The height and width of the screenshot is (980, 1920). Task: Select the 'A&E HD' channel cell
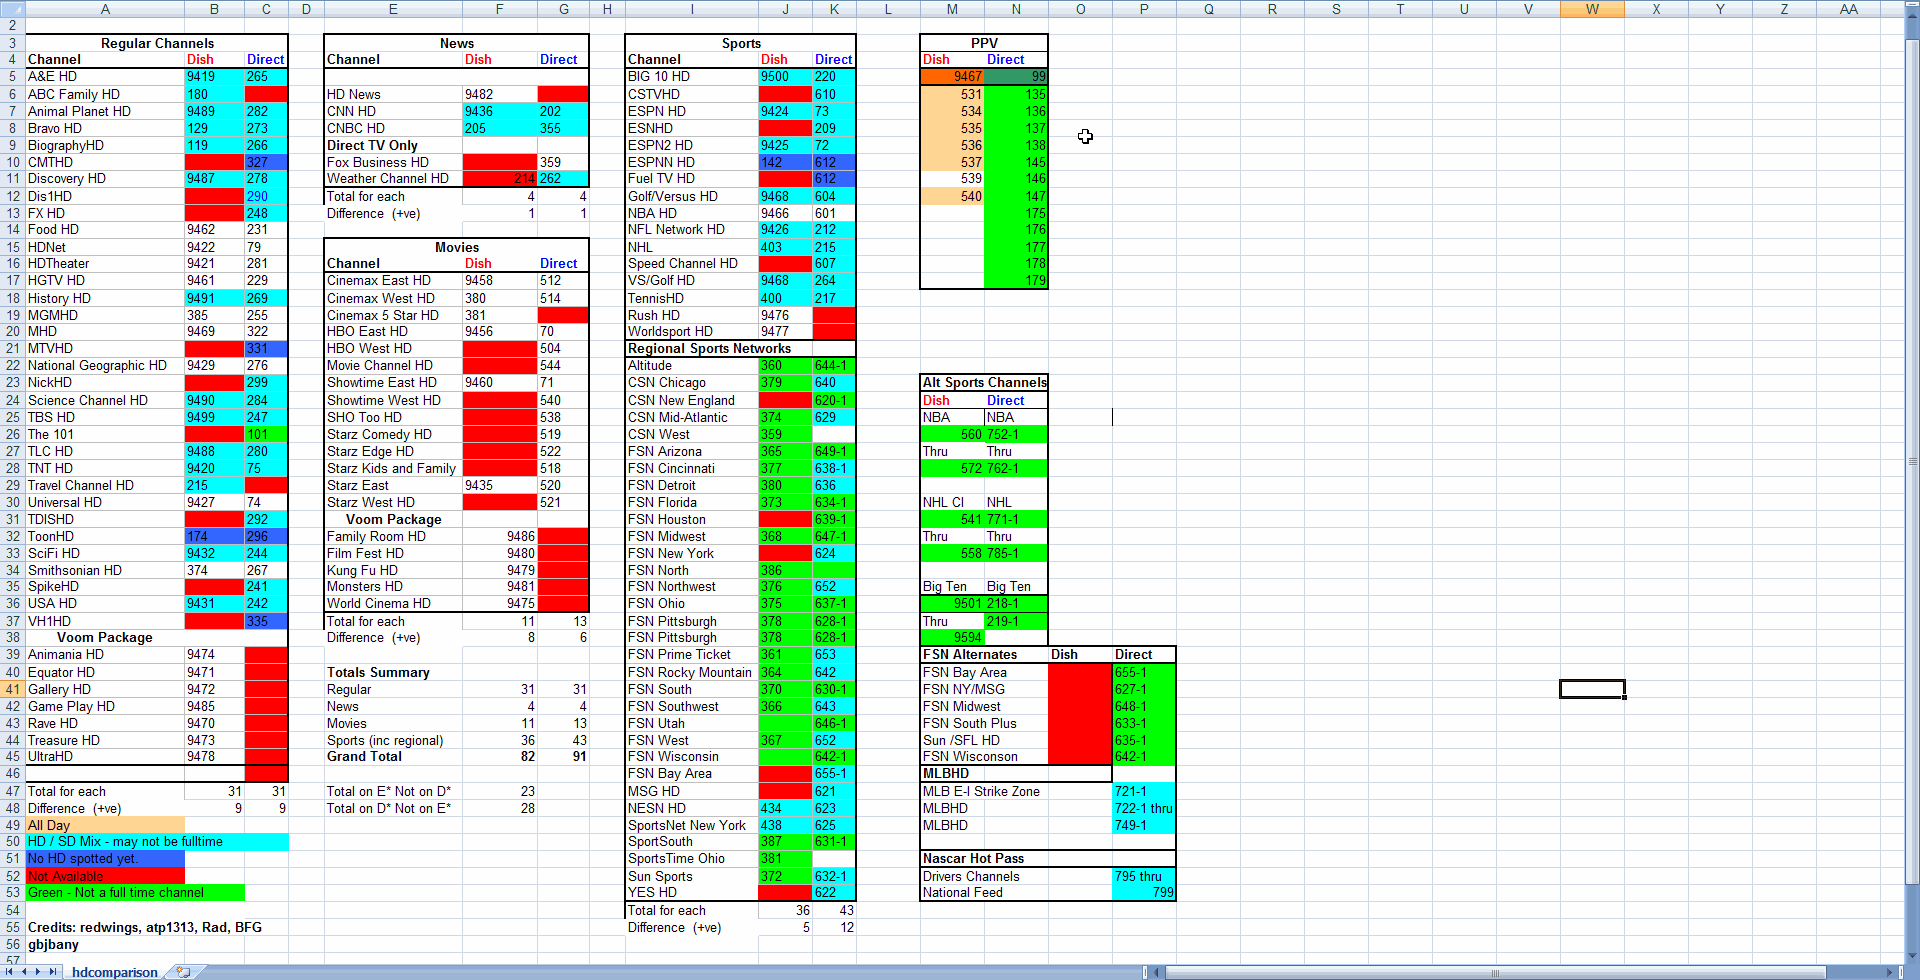coord(104,76)
